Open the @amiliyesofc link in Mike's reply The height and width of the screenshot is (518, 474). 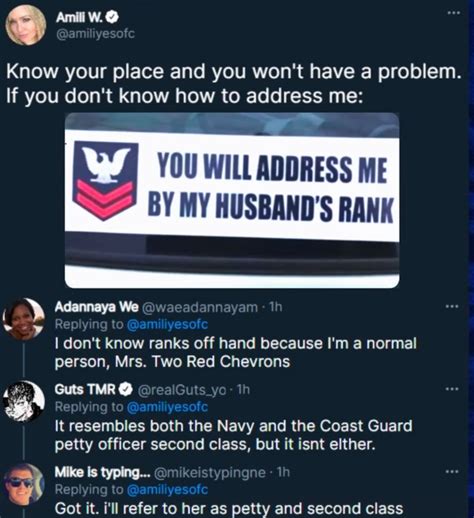click(167, 490)
